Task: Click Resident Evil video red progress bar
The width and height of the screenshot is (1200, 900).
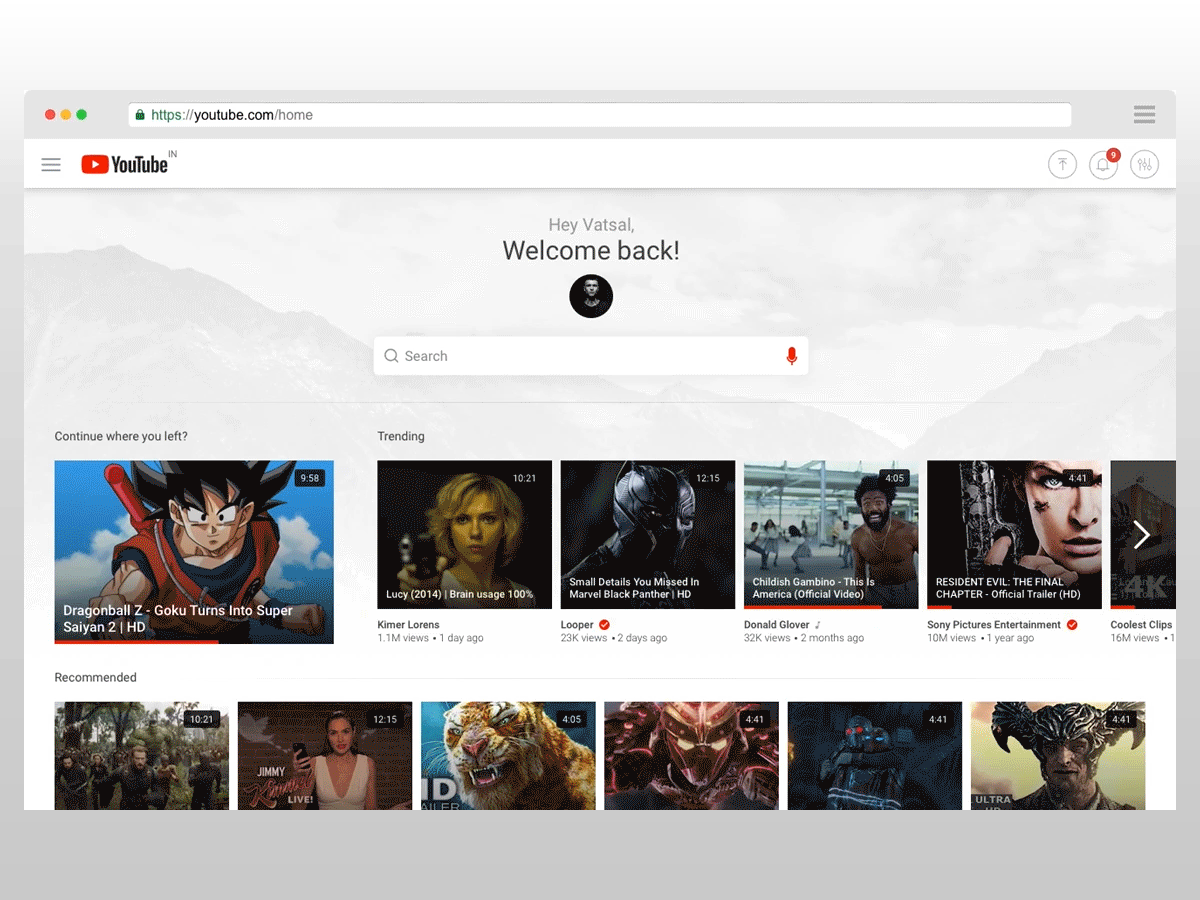Action: pyautogui.click(x=940, y=607)
